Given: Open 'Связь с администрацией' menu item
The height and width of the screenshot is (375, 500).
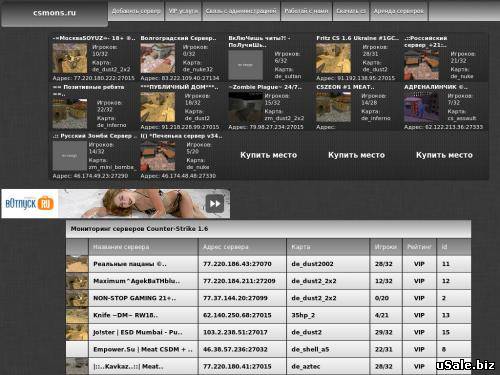Looking at the screenshot, I should (x=241, y=11).
